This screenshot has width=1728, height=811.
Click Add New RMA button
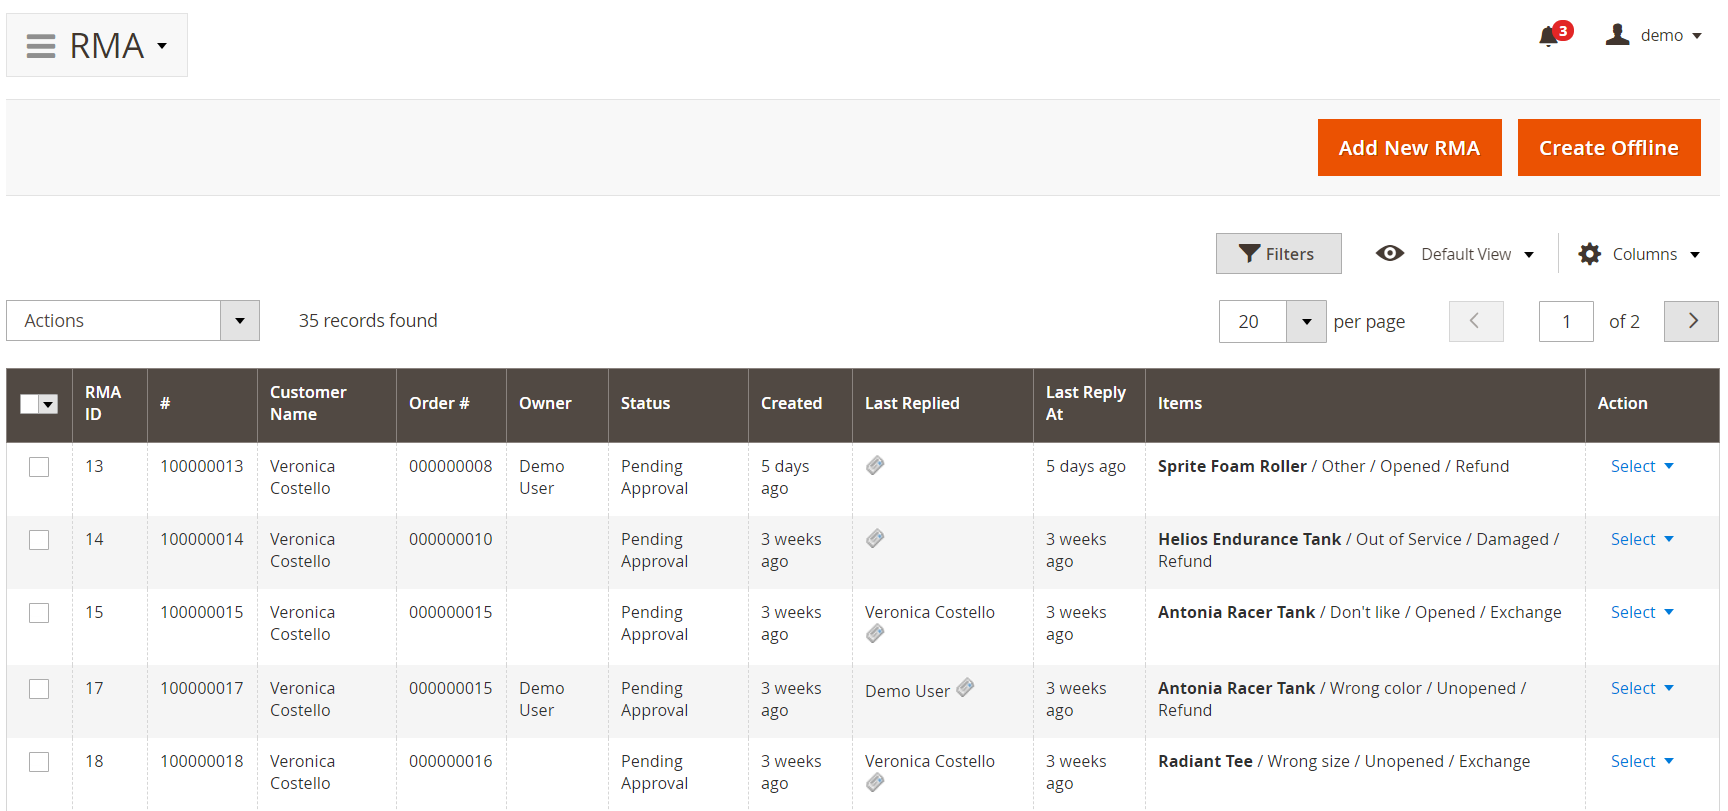point(1409,148)
